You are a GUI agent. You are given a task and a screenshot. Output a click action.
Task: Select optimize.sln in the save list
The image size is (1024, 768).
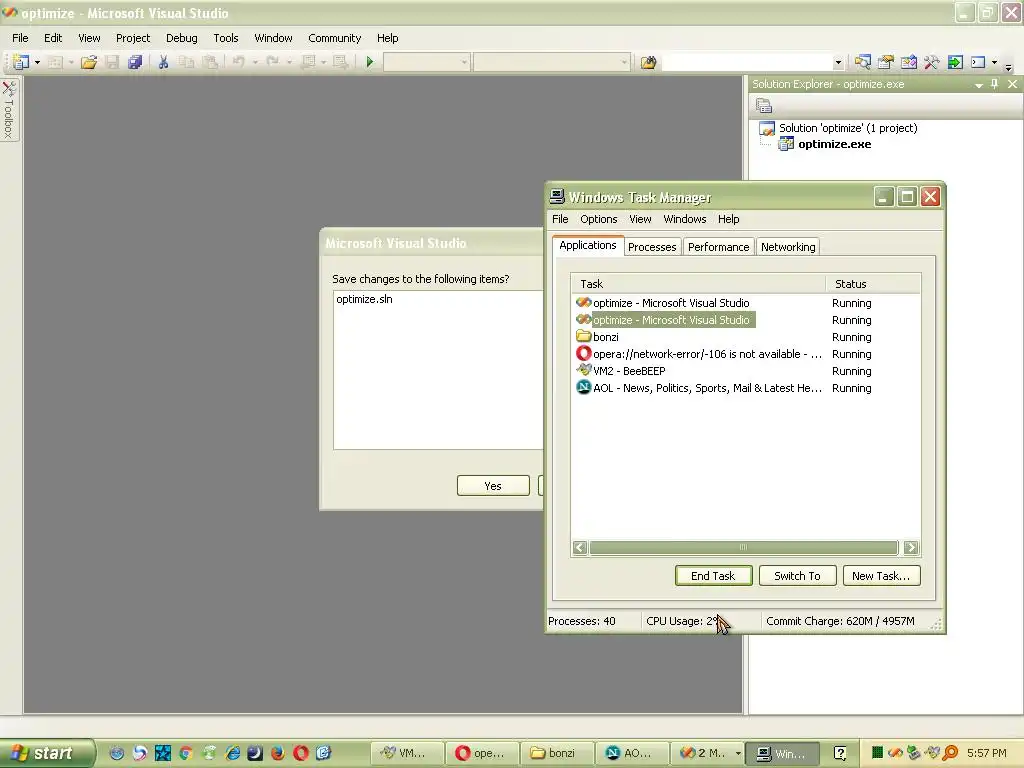tap(364, 299)
